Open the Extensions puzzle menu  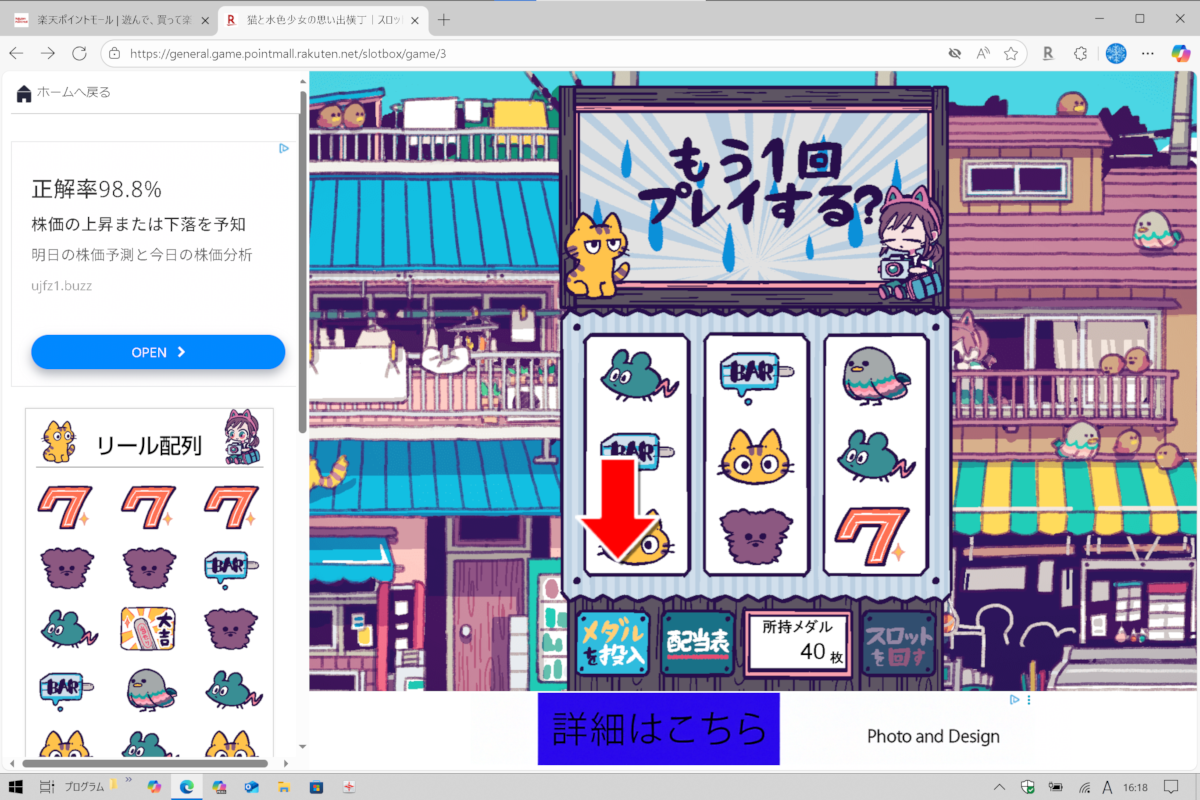pos(1080,54)
